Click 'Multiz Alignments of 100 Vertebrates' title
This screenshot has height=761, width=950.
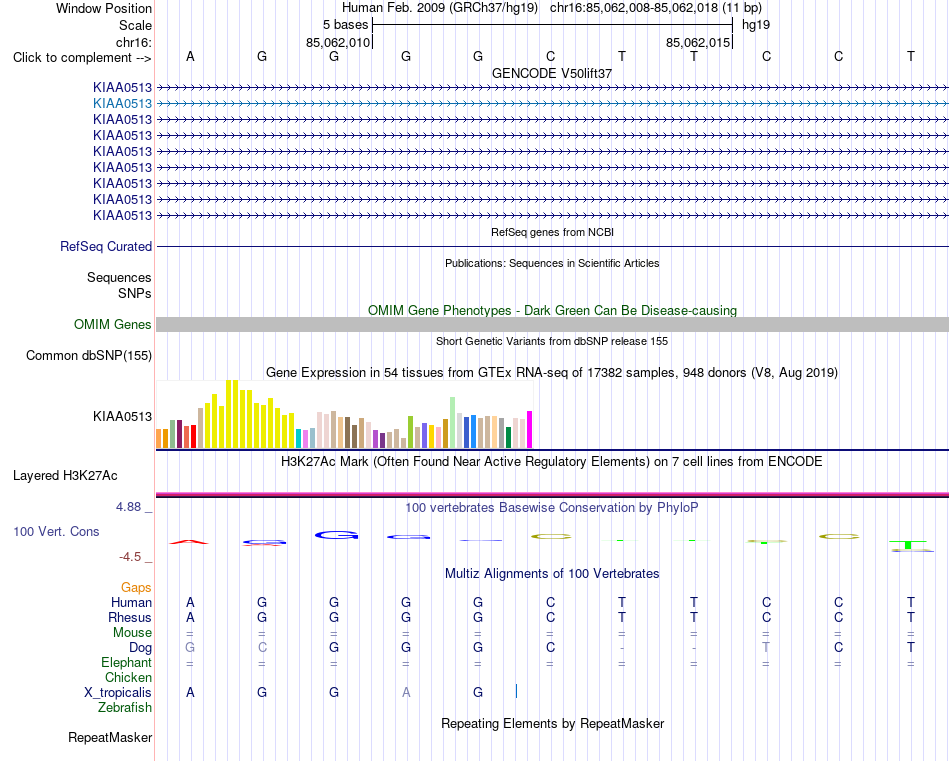(552, 573)
